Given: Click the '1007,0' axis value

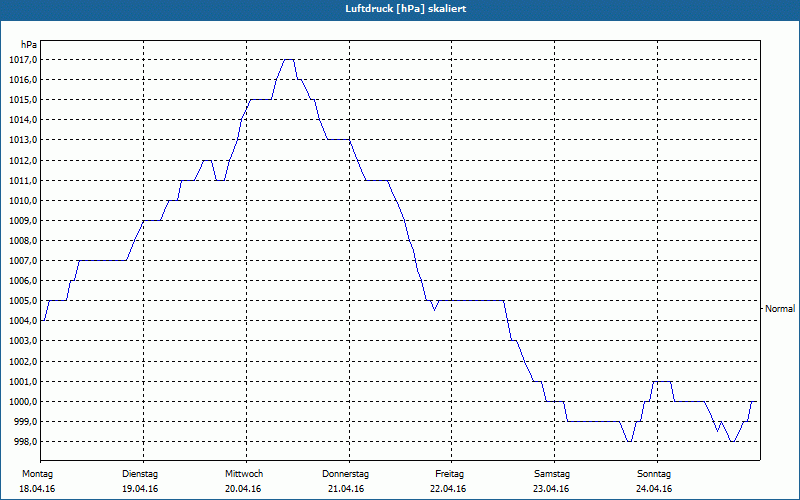Looking at the screenshot, I should [x=23, y=261].
